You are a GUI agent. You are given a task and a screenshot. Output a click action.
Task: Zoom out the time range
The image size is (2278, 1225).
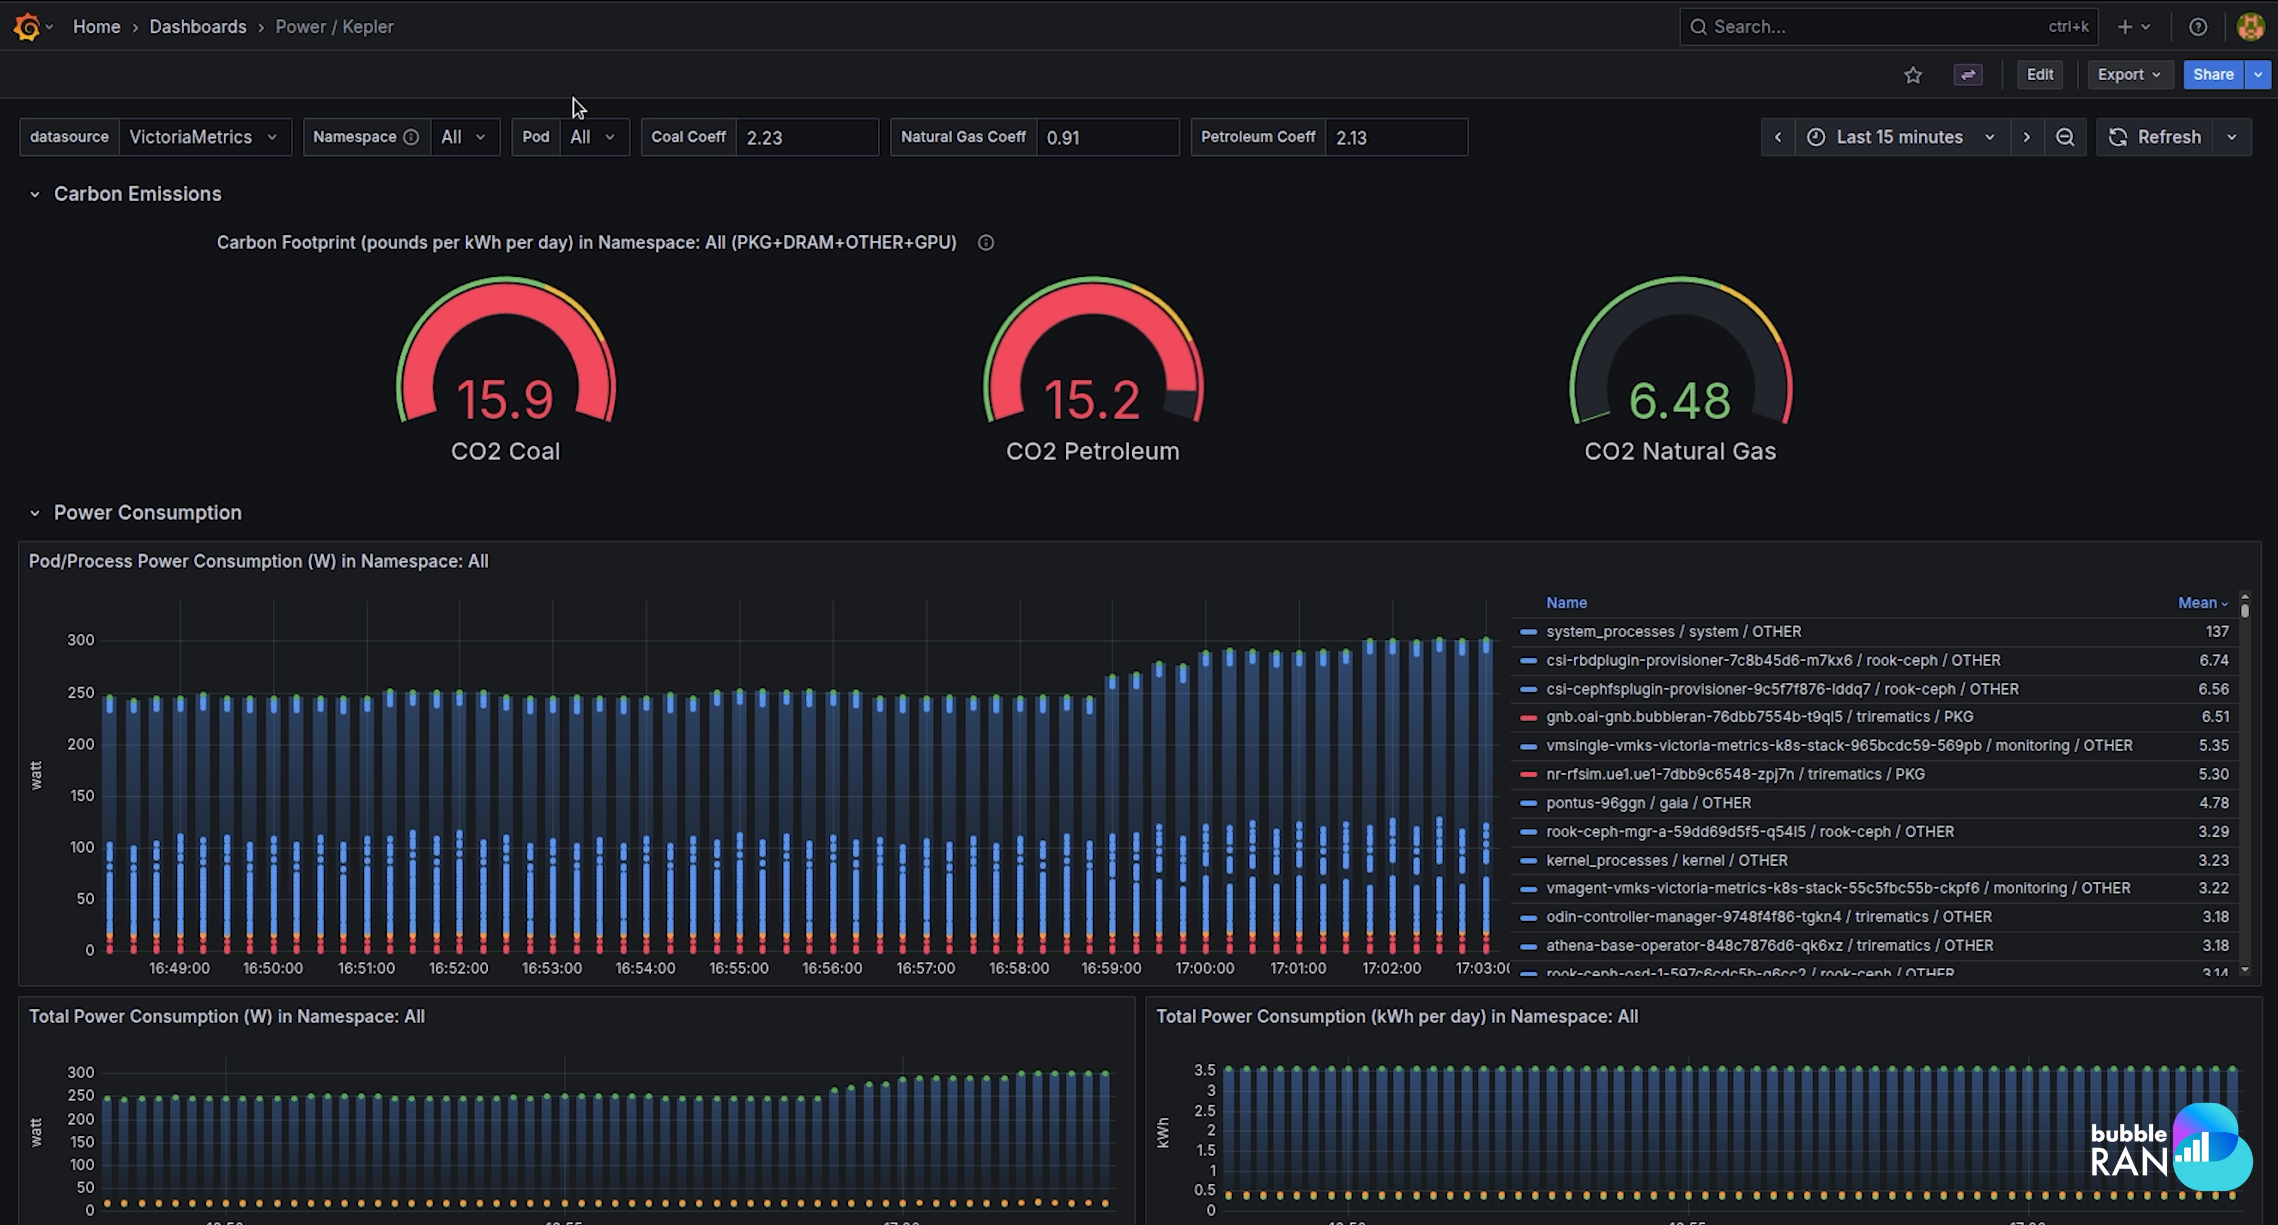pyautogui.click(x=2065, y=137)
